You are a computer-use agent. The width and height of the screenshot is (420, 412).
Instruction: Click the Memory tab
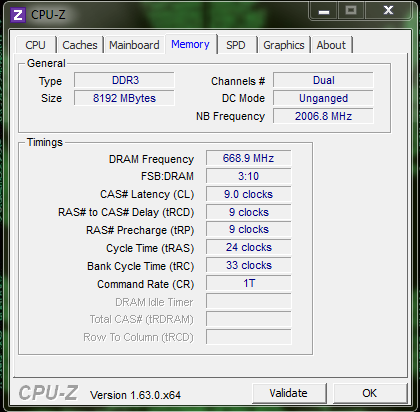190,44
